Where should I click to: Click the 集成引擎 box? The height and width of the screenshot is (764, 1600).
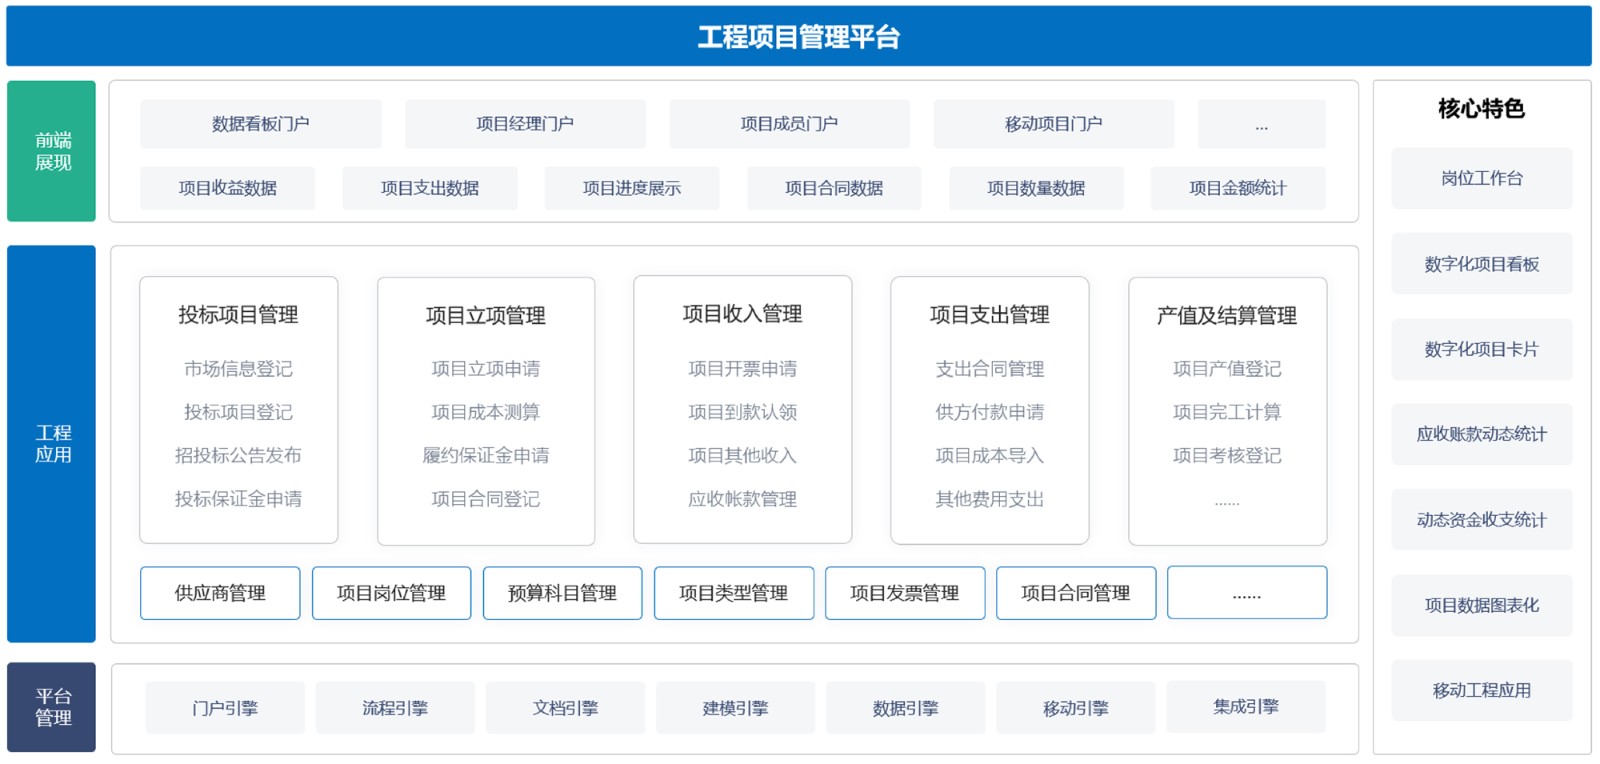pos(1246,707)
